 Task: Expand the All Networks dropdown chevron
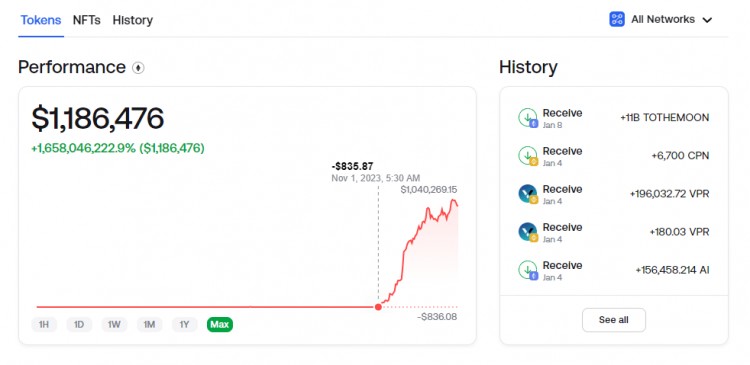point(707,20)
